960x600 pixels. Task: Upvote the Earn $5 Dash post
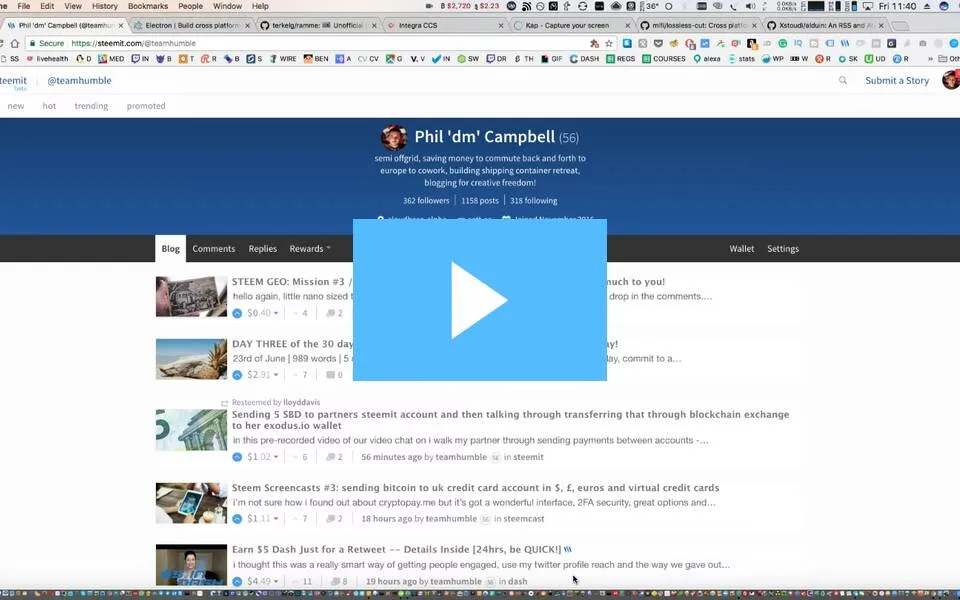pos(237,581)
